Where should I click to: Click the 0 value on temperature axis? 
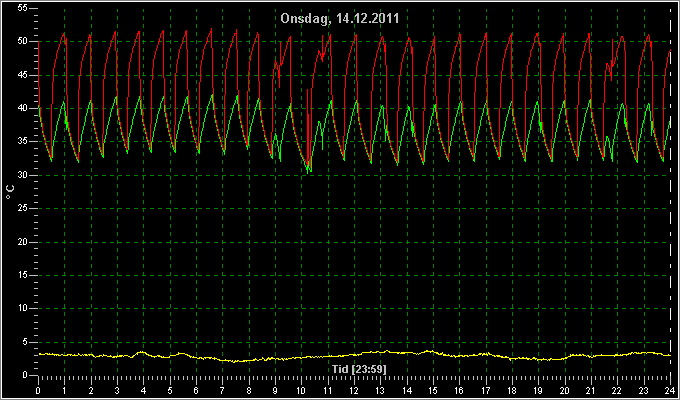pyautogui.click(x=26, y=376)
